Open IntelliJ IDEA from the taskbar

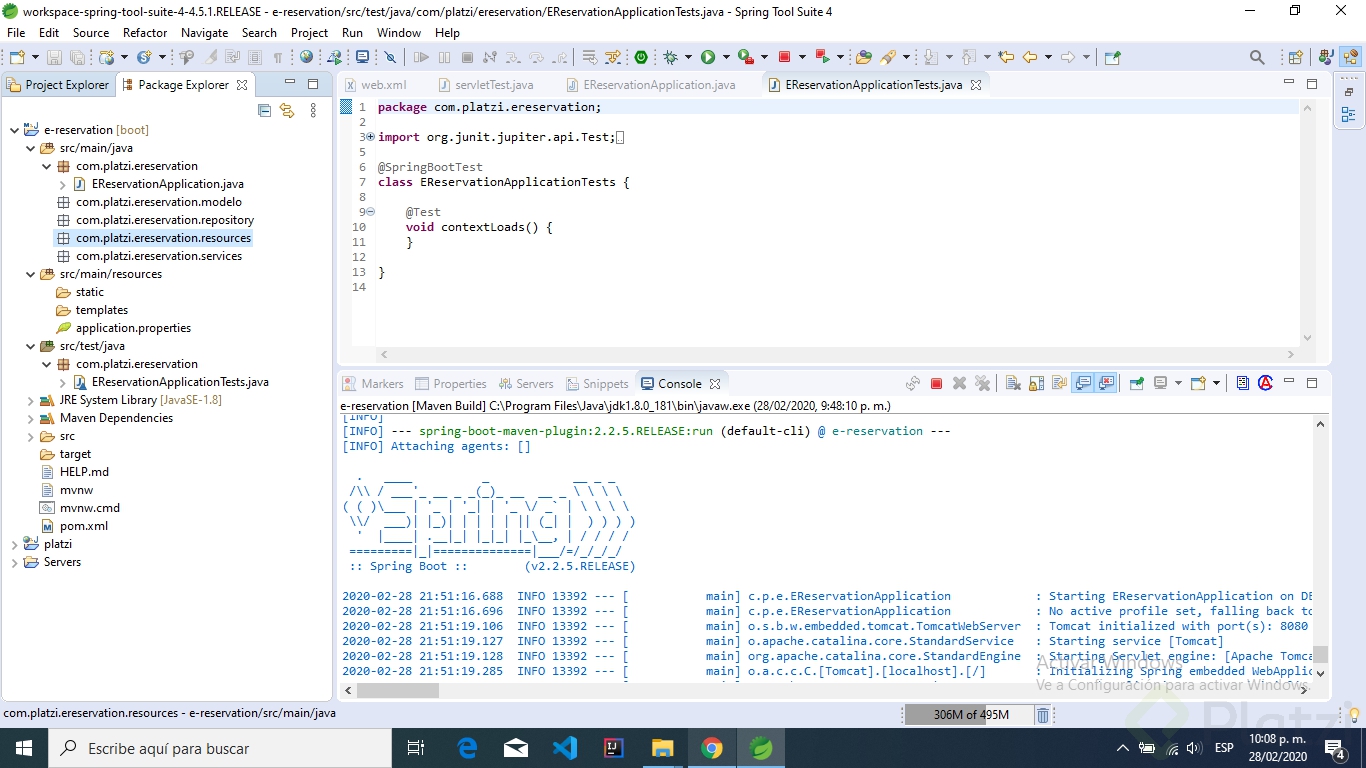coord(613,747)
